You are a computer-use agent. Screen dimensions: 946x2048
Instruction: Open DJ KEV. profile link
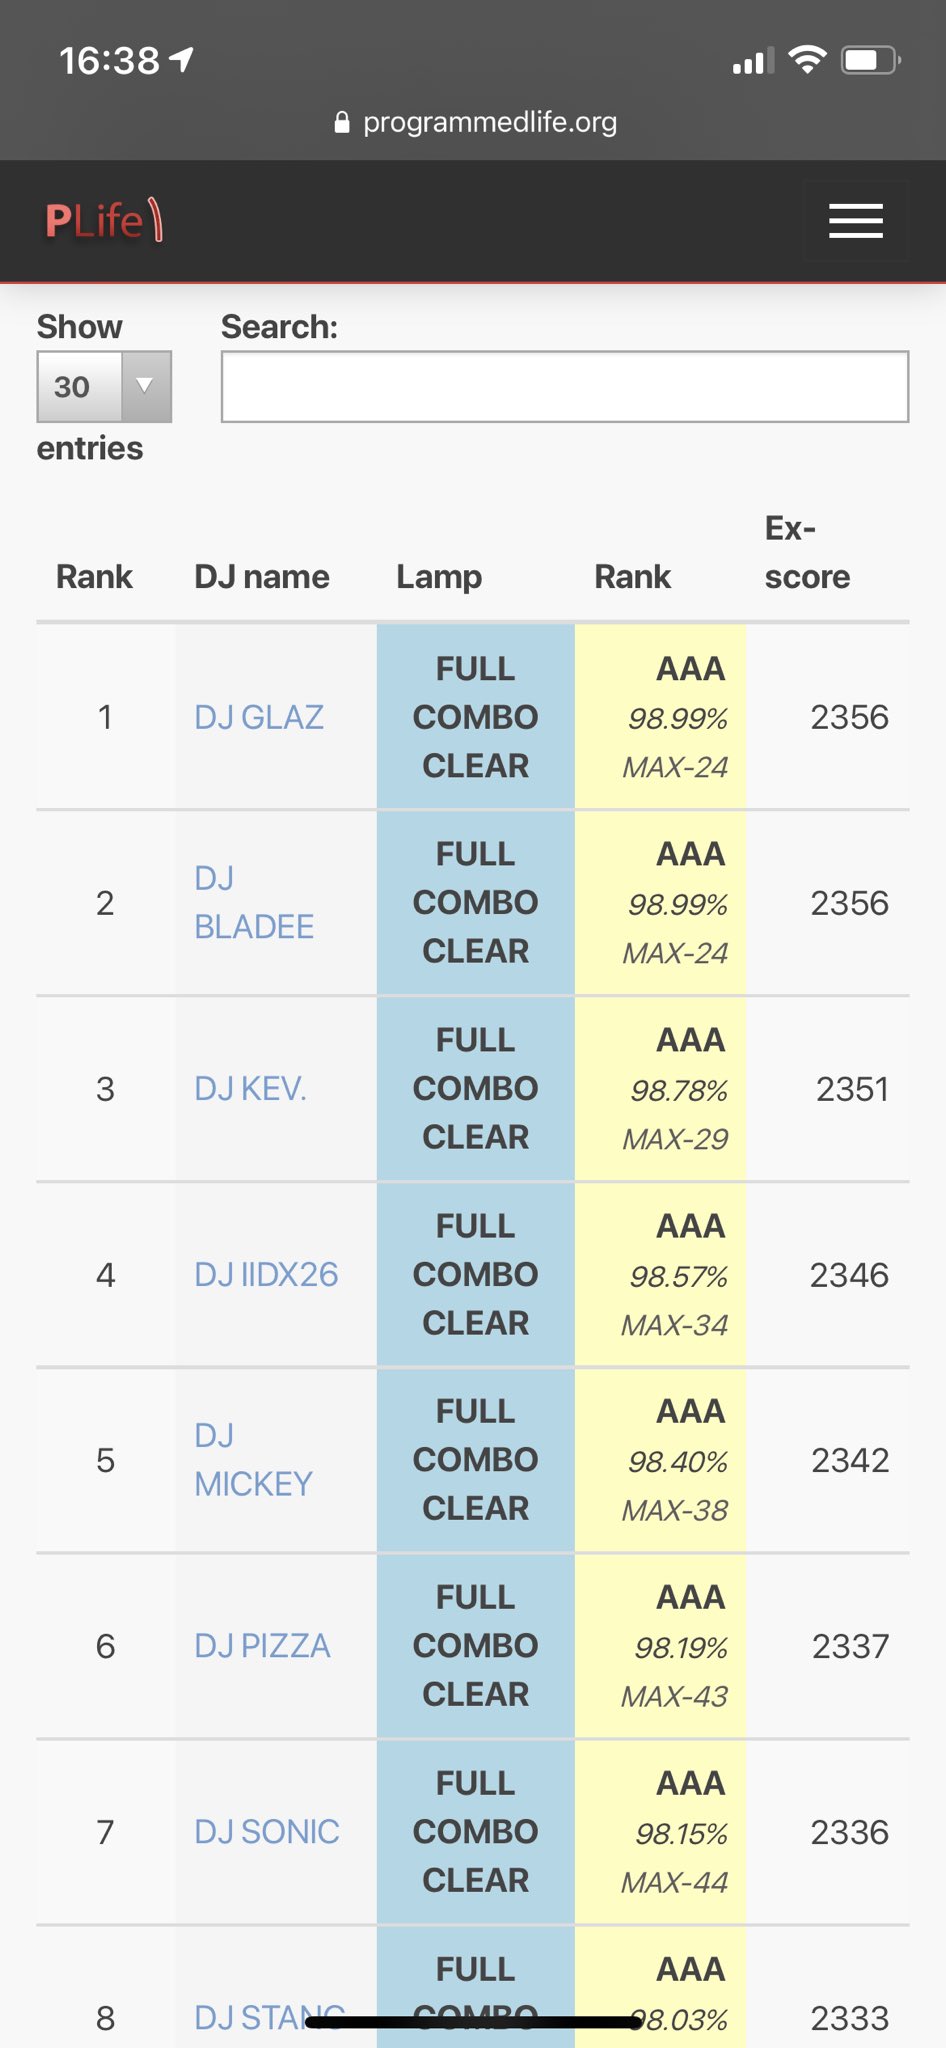point(250,1089)
